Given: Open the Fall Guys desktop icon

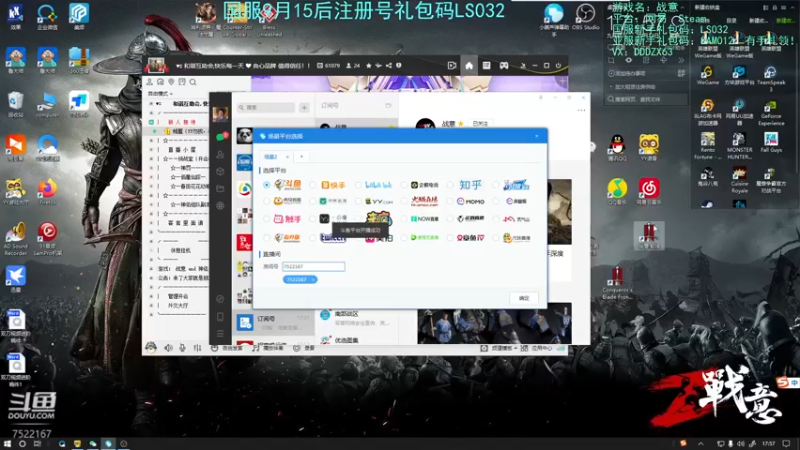Looking at the screenshot, I should [x=770, y=142].
